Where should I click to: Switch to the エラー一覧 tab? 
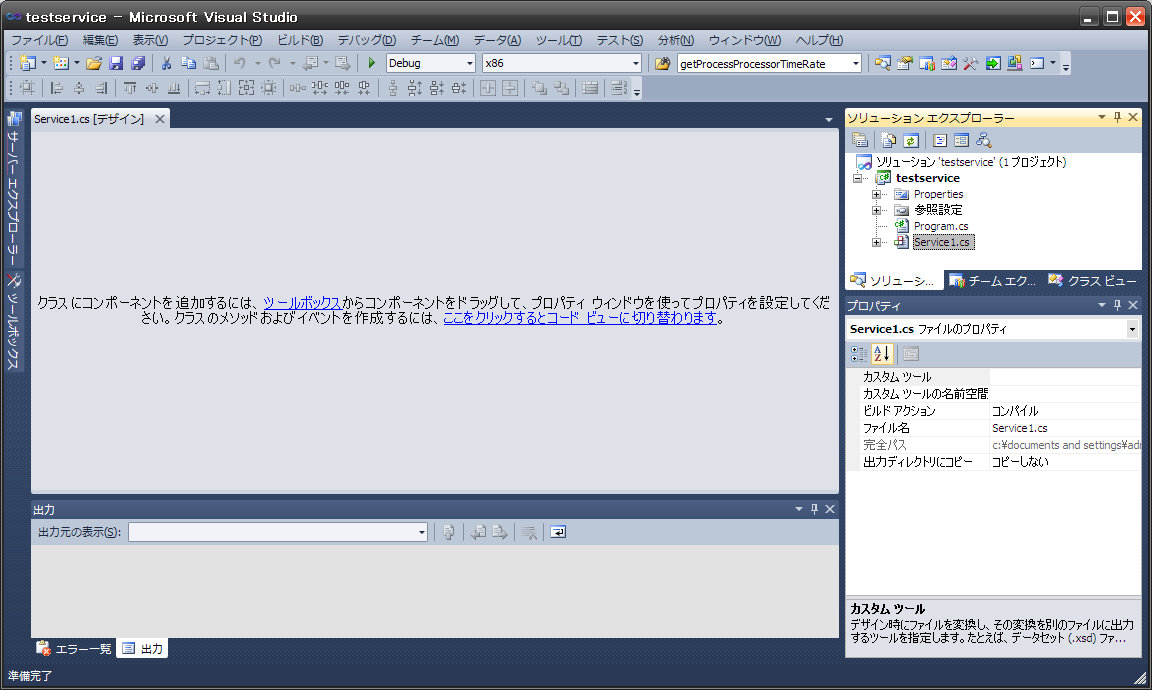[74, 649]
